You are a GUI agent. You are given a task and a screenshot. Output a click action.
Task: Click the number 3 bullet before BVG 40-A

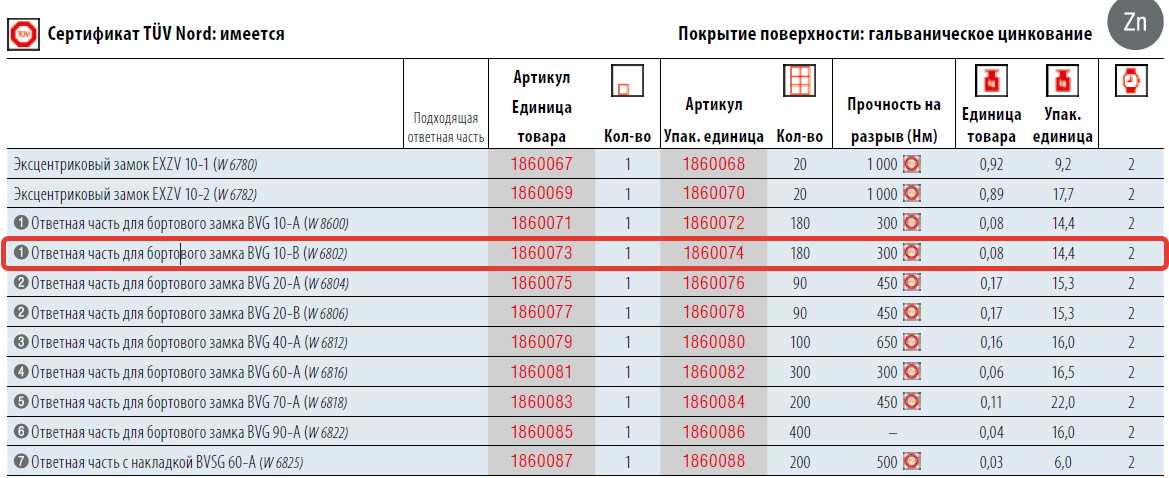pyautogui.click(x=21, y=343)
